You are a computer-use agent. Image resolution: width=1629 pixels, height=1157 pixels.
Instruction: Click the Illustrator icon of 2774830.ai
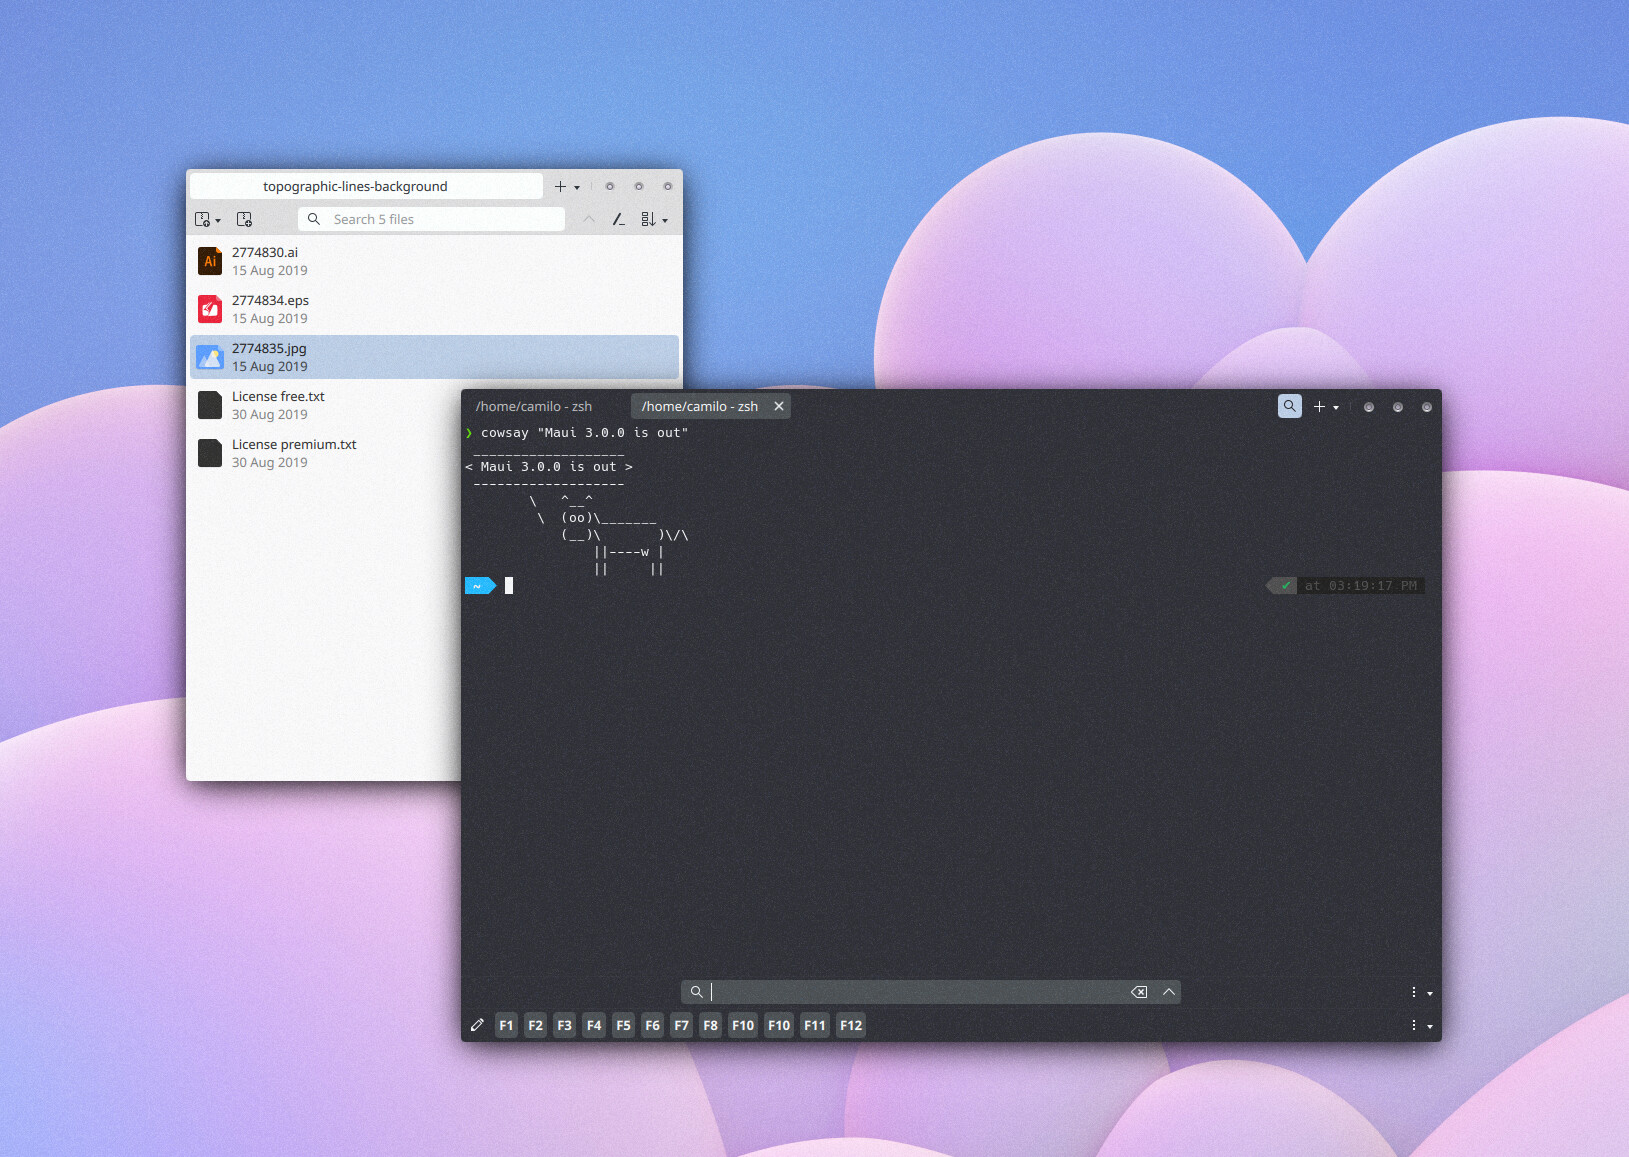210,261
